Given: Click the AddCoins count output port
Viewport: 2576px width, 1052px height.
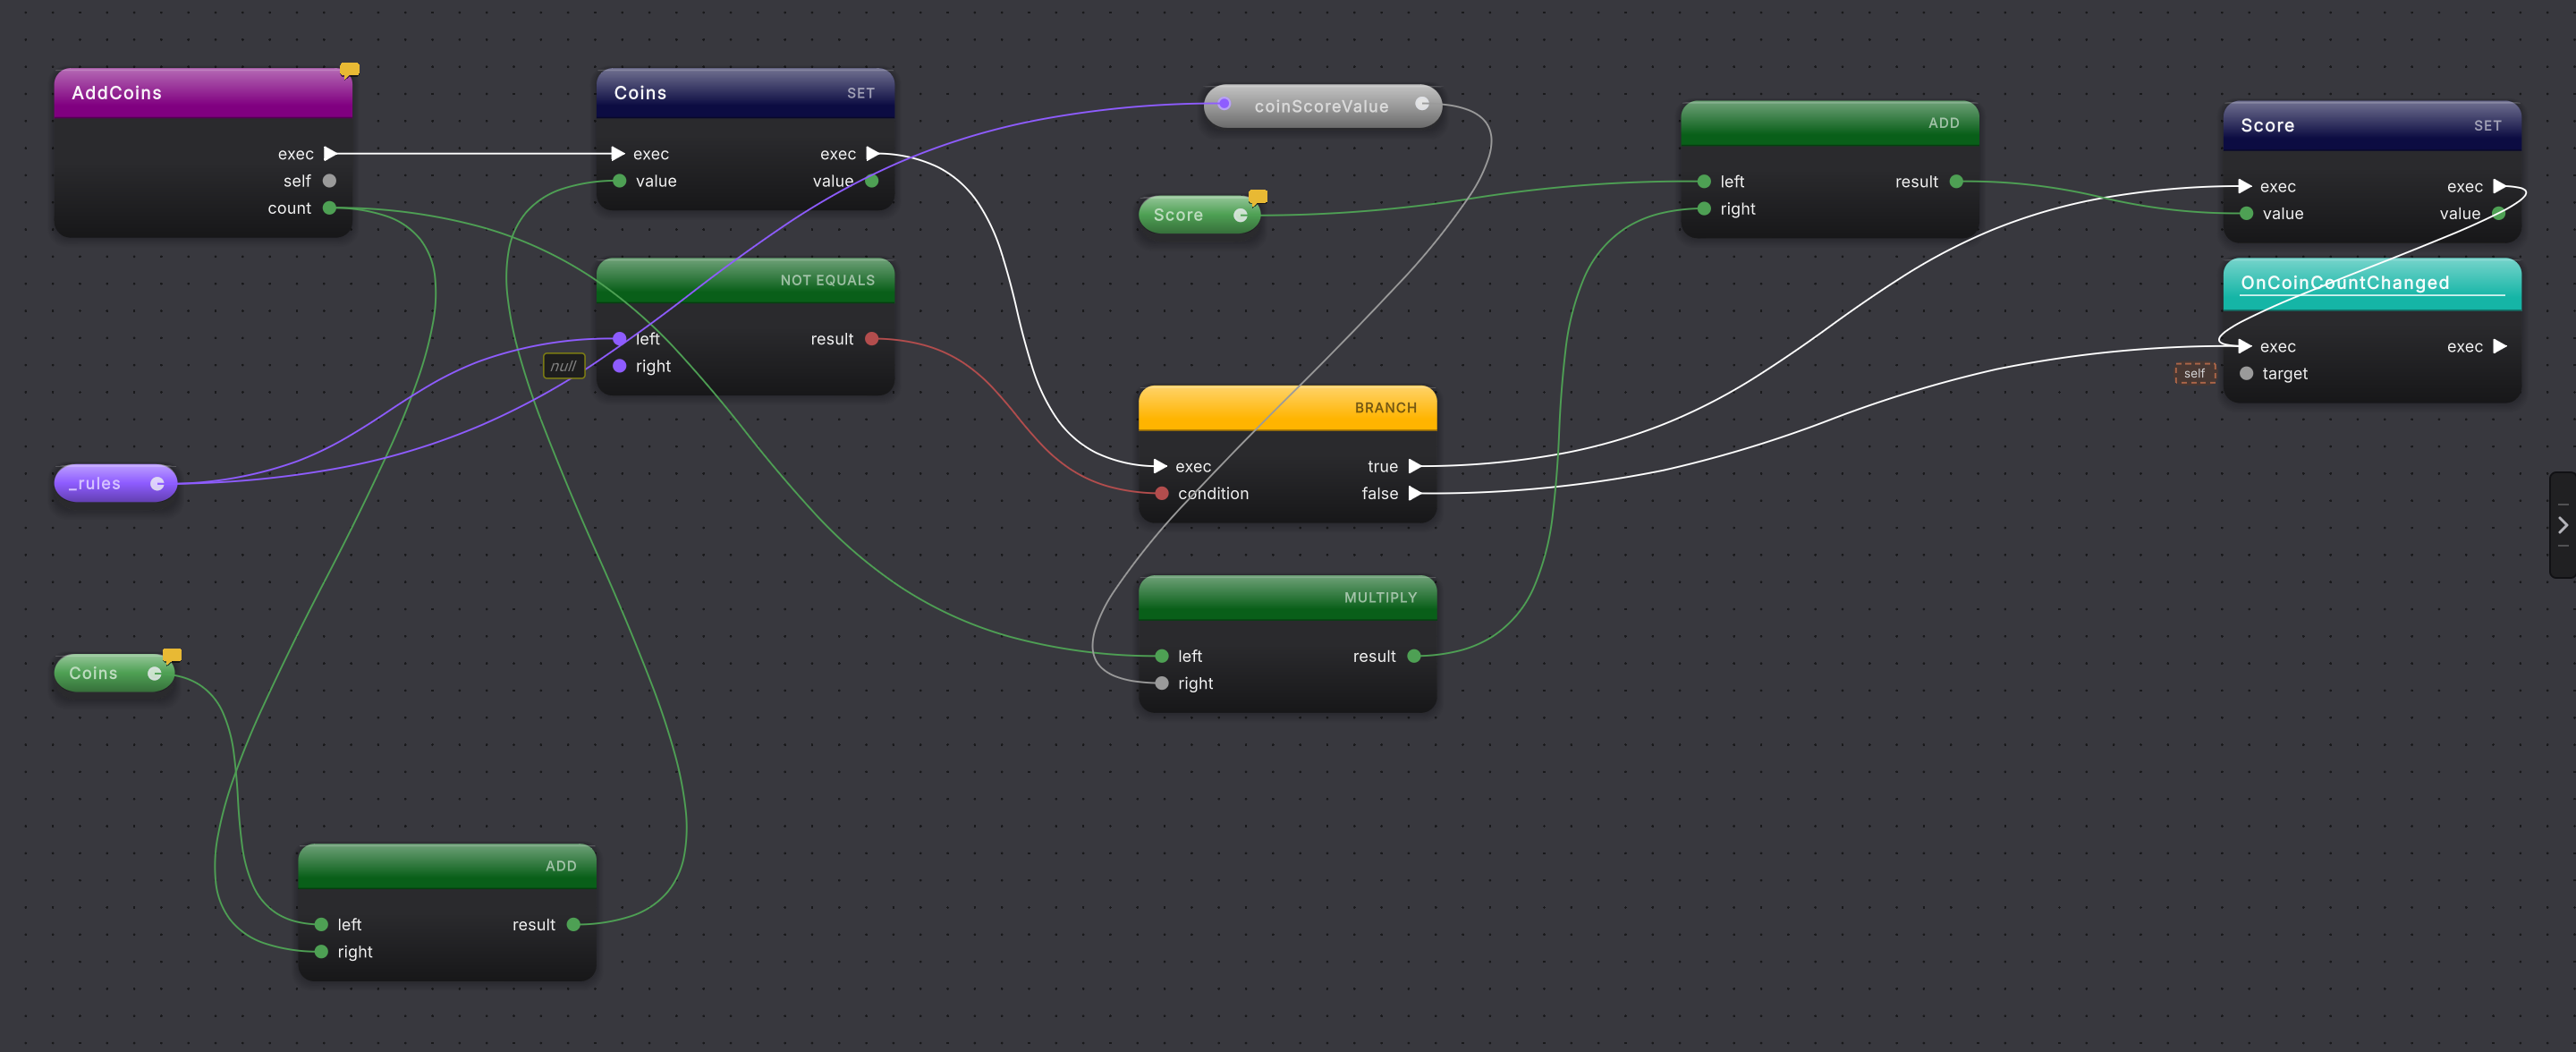Looking at the screenshot, I should [329, 208].
